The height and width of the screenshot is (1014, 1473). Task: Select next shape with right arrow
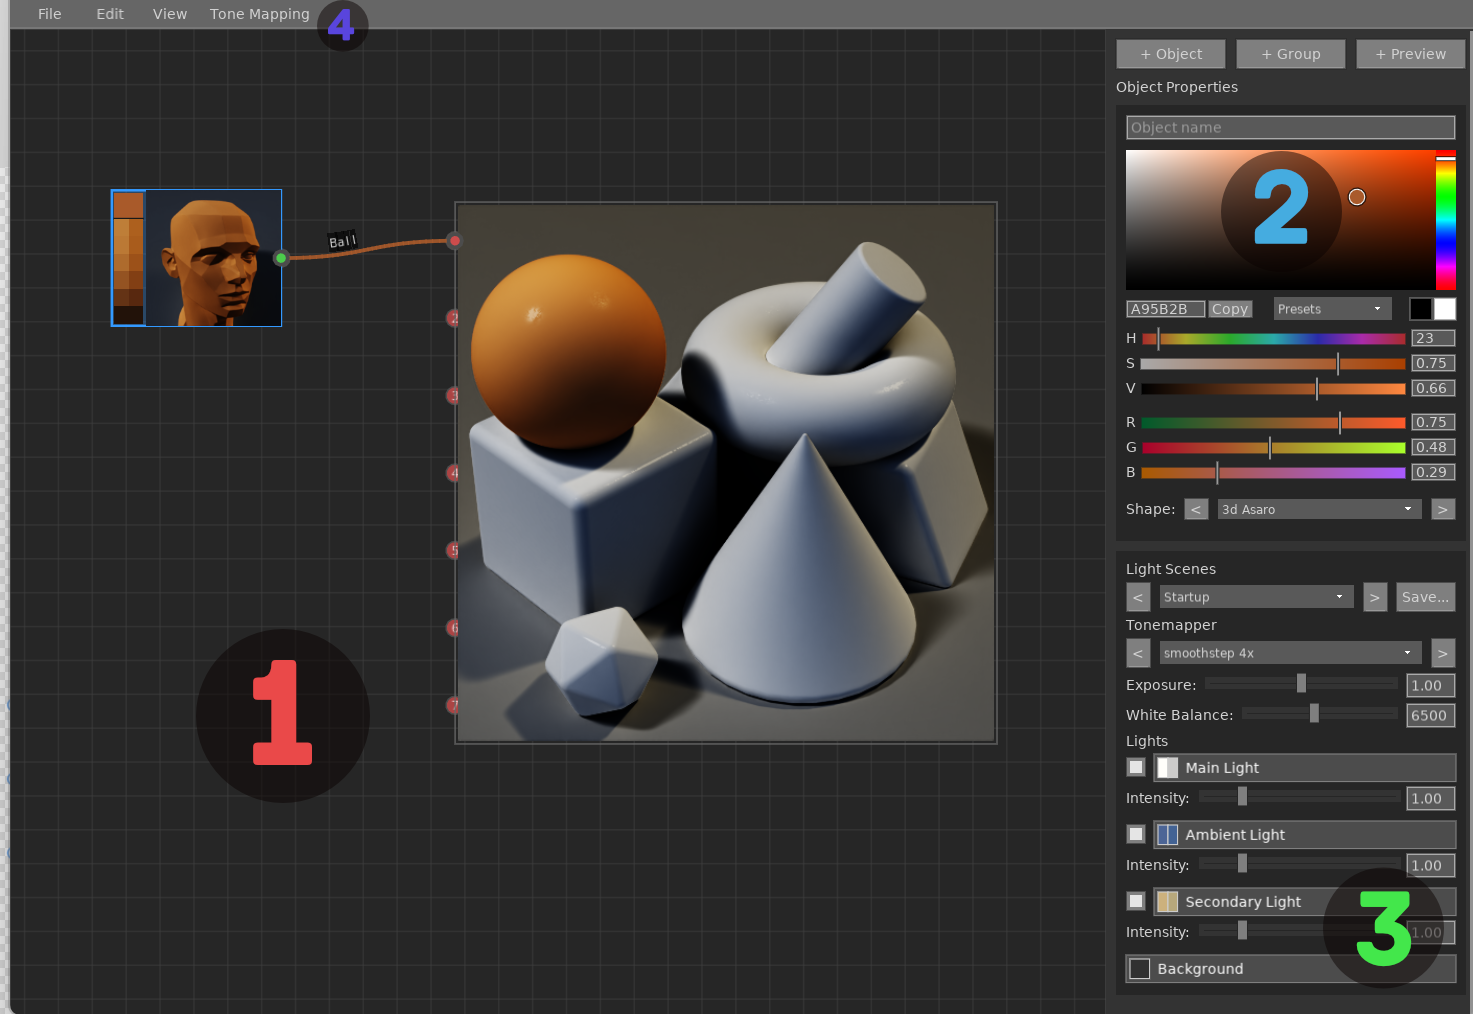[1442, 509]
